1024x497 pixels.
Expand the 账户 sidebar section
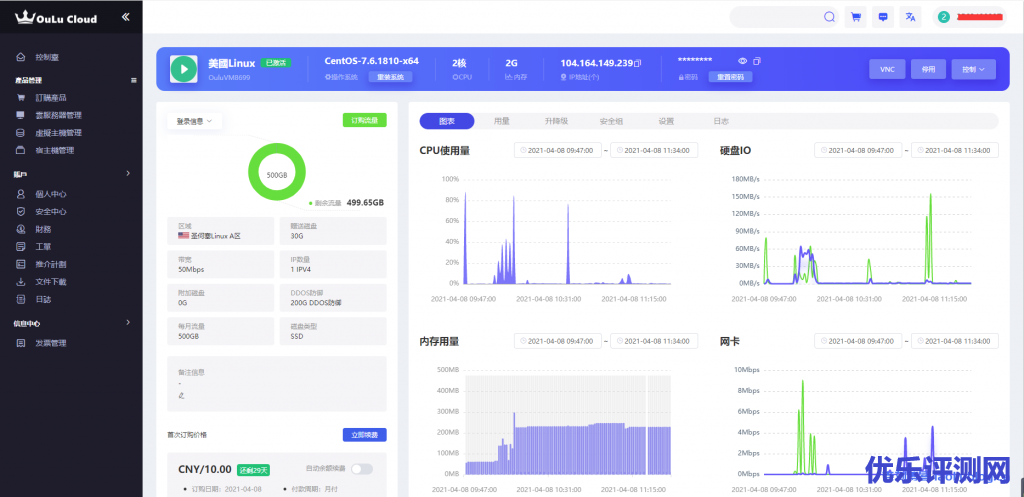[128, 174]
